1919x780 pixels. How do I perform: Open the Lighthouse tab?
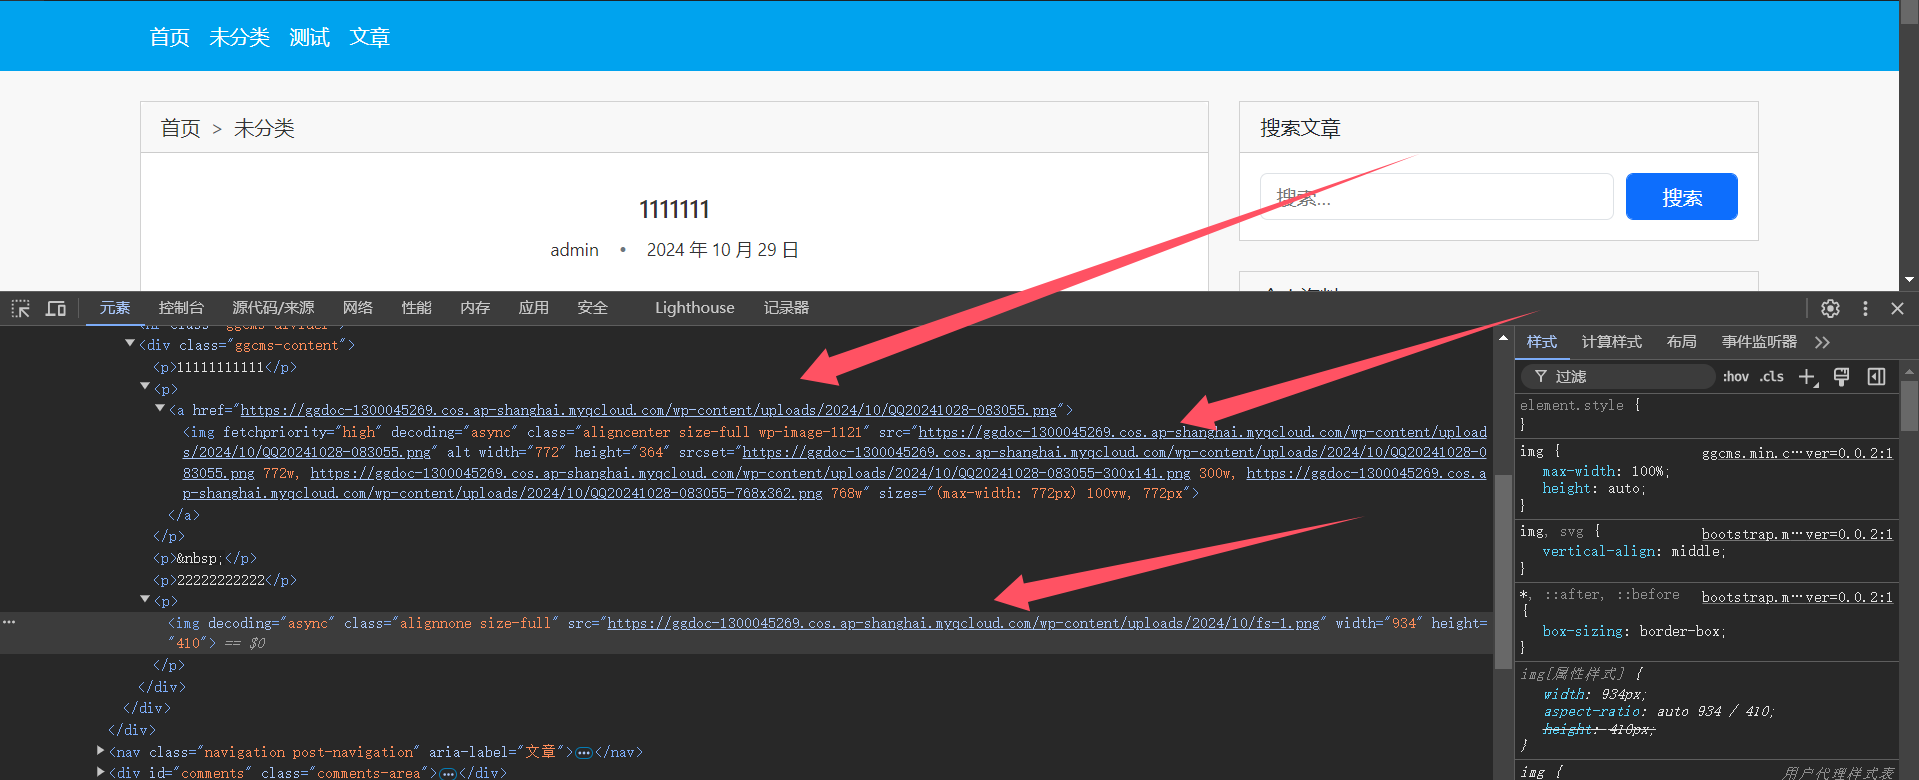tap(694, 308)
